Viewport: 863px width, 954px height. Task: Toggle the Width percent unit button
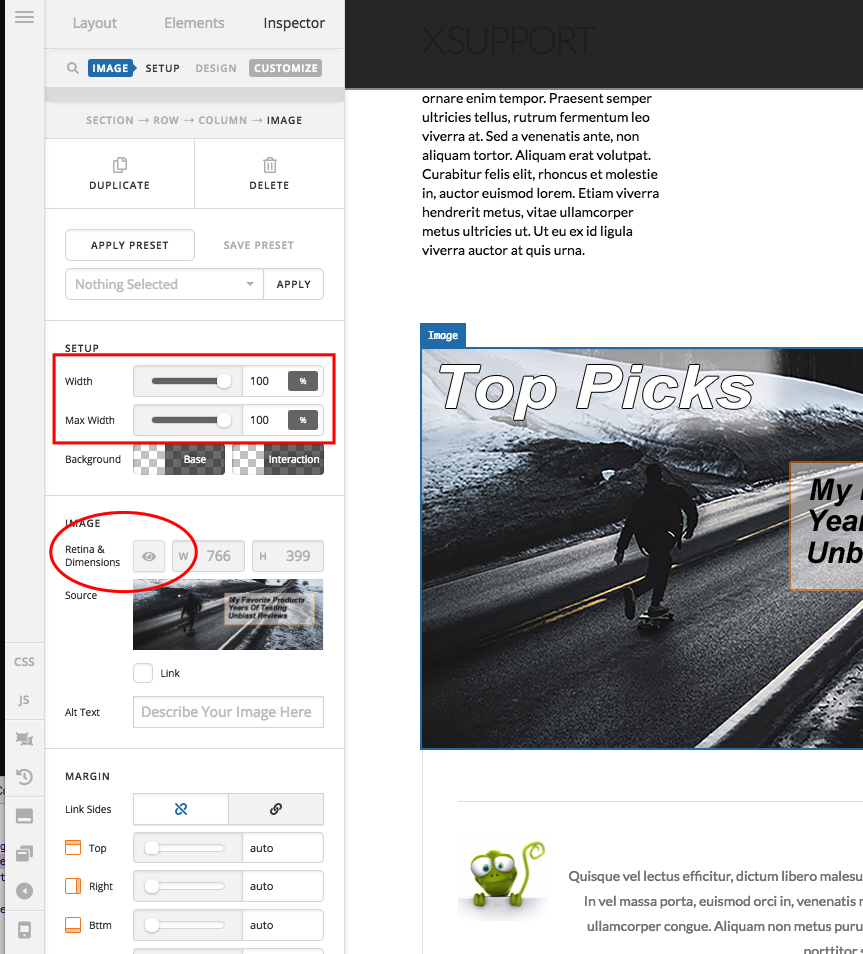[302, 381]
